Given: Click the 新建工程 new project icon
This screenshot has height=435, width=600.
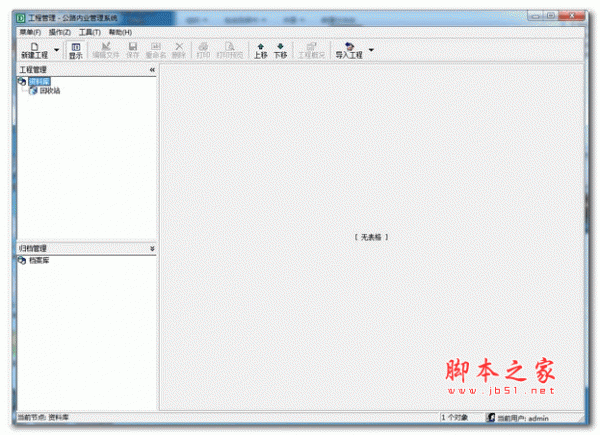Looking at the screenshot, I should [34, 47].
